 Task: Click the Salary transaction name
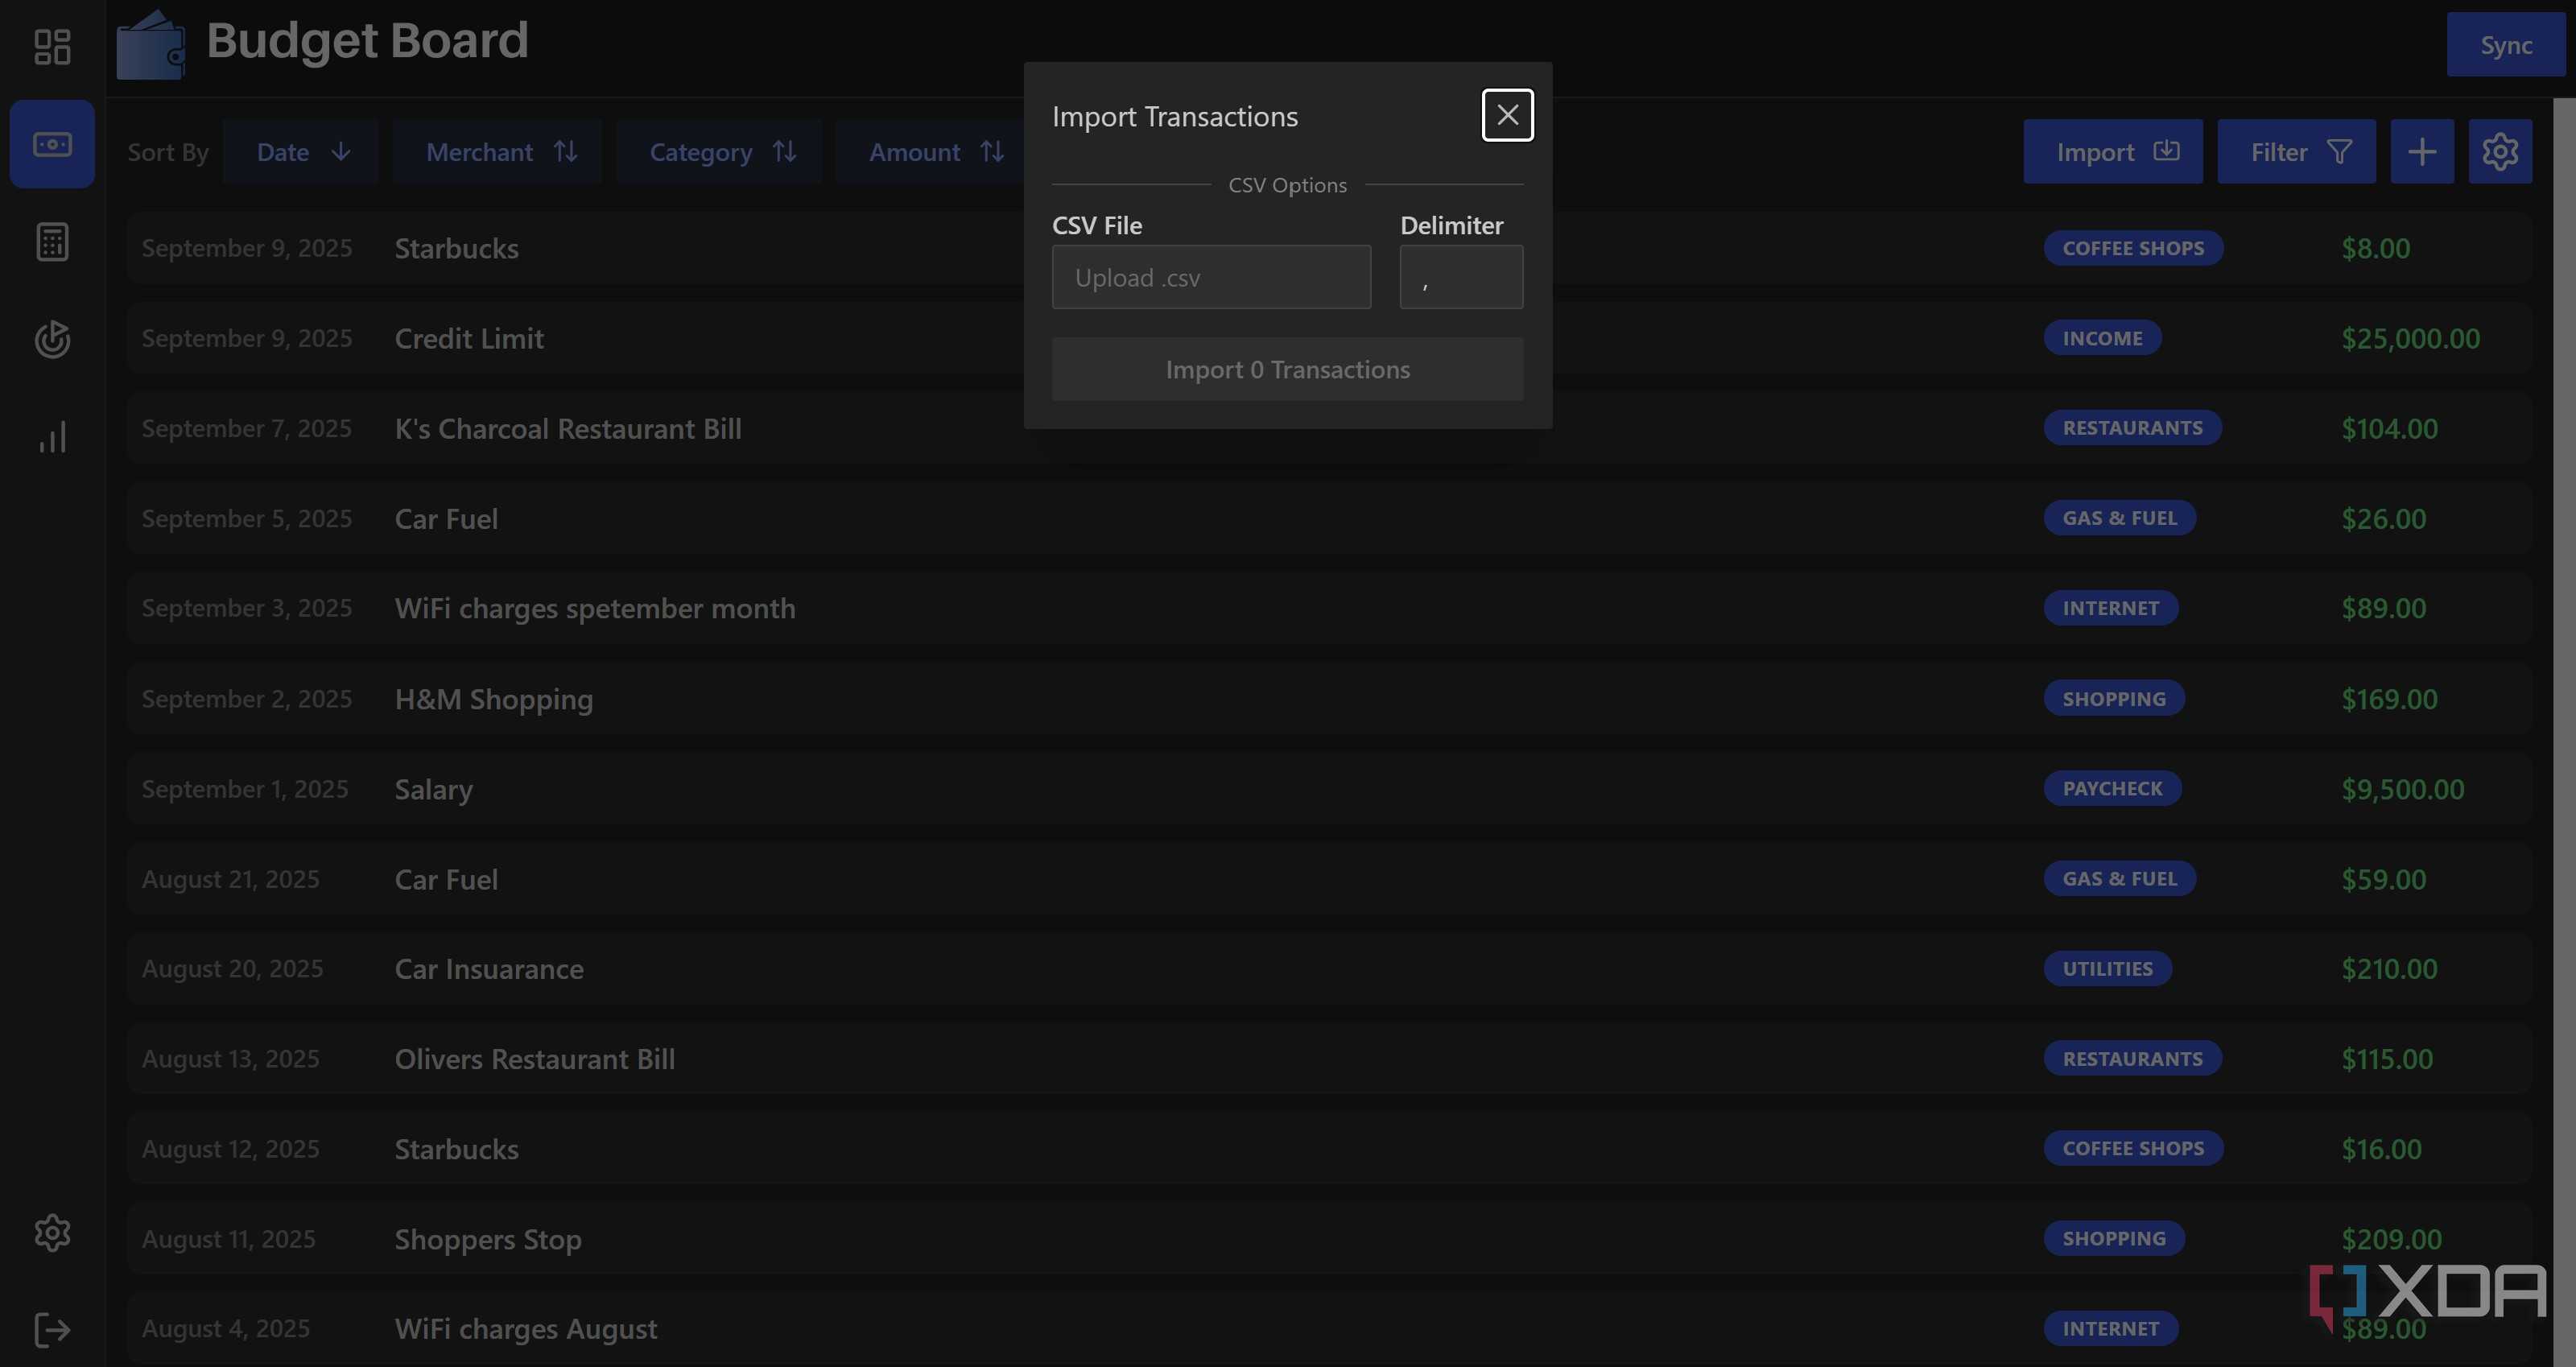(433, 789)
